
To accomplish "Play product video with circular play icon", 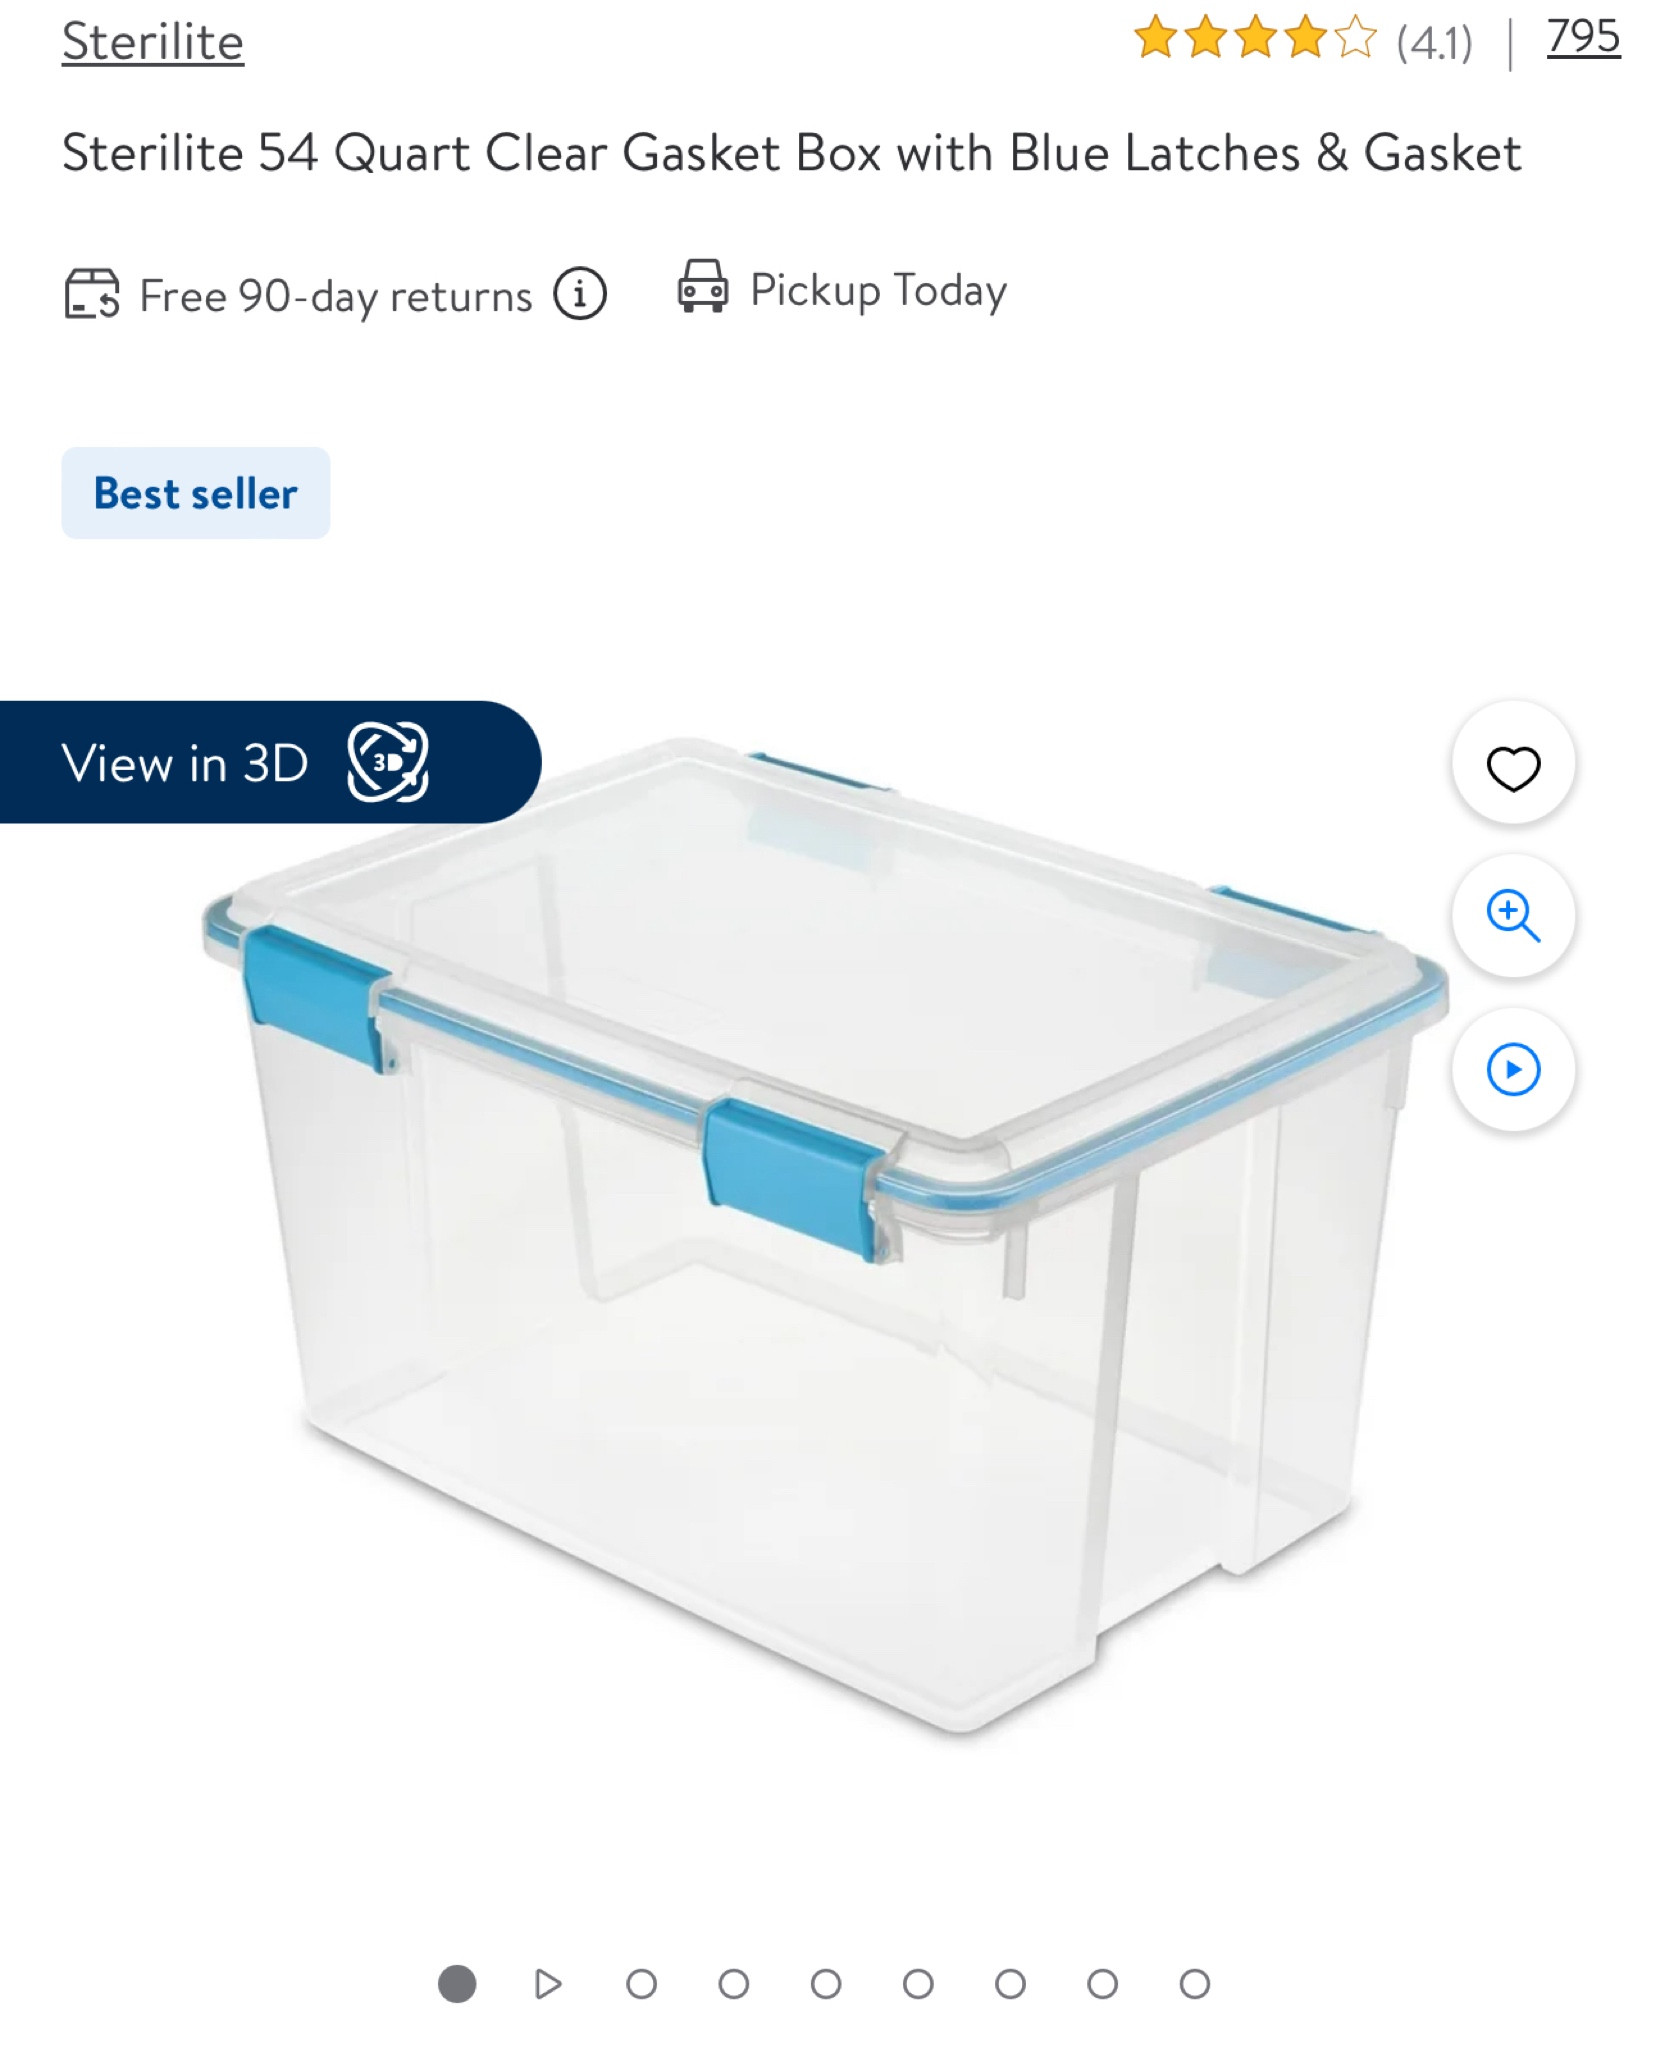I will (1512, 1068).
